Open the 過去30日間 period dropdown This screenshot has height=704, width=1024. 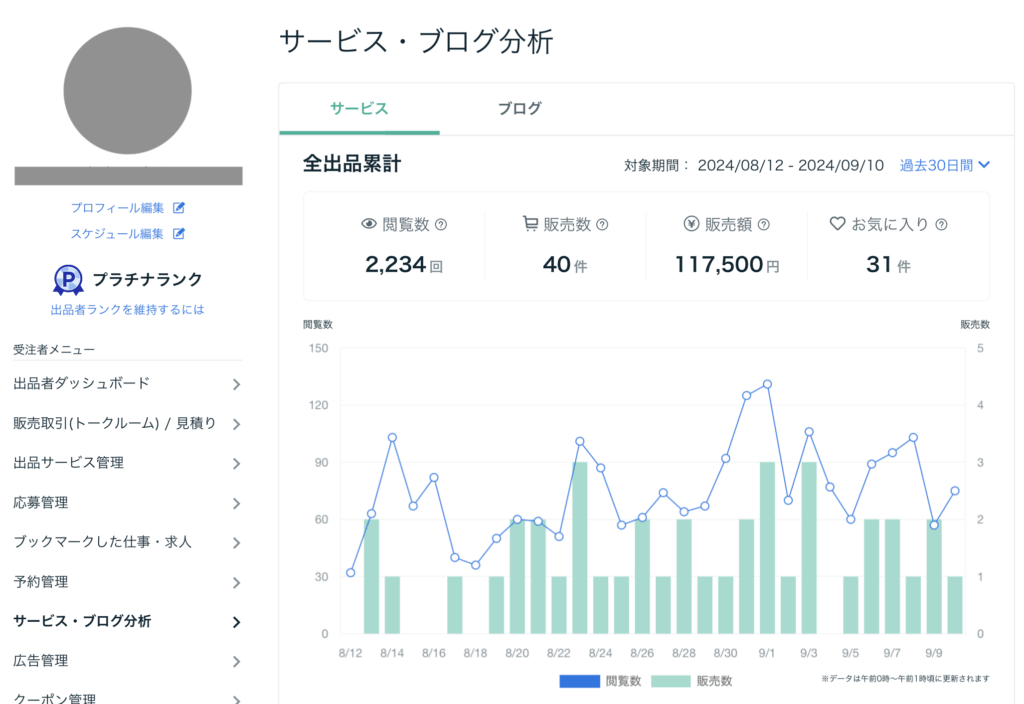click(x=944, y=165)
